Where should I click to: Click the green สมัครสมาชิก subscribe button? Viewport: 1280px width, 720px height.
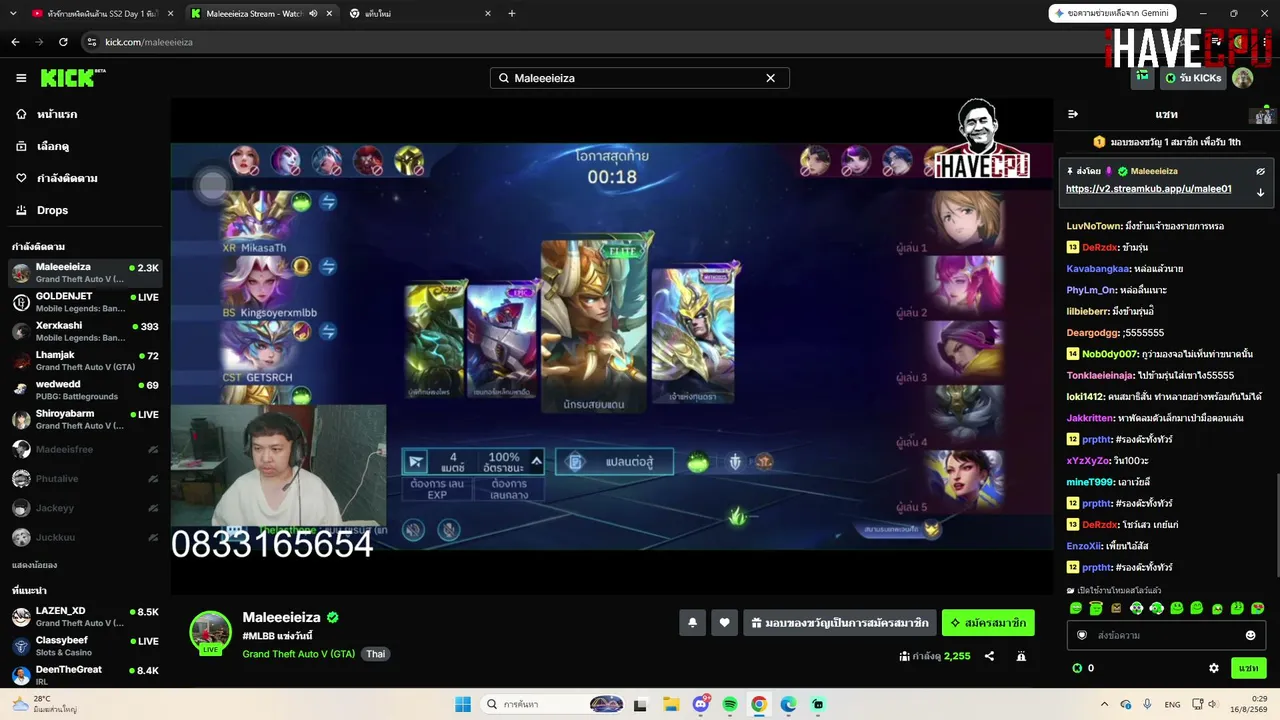988,623
